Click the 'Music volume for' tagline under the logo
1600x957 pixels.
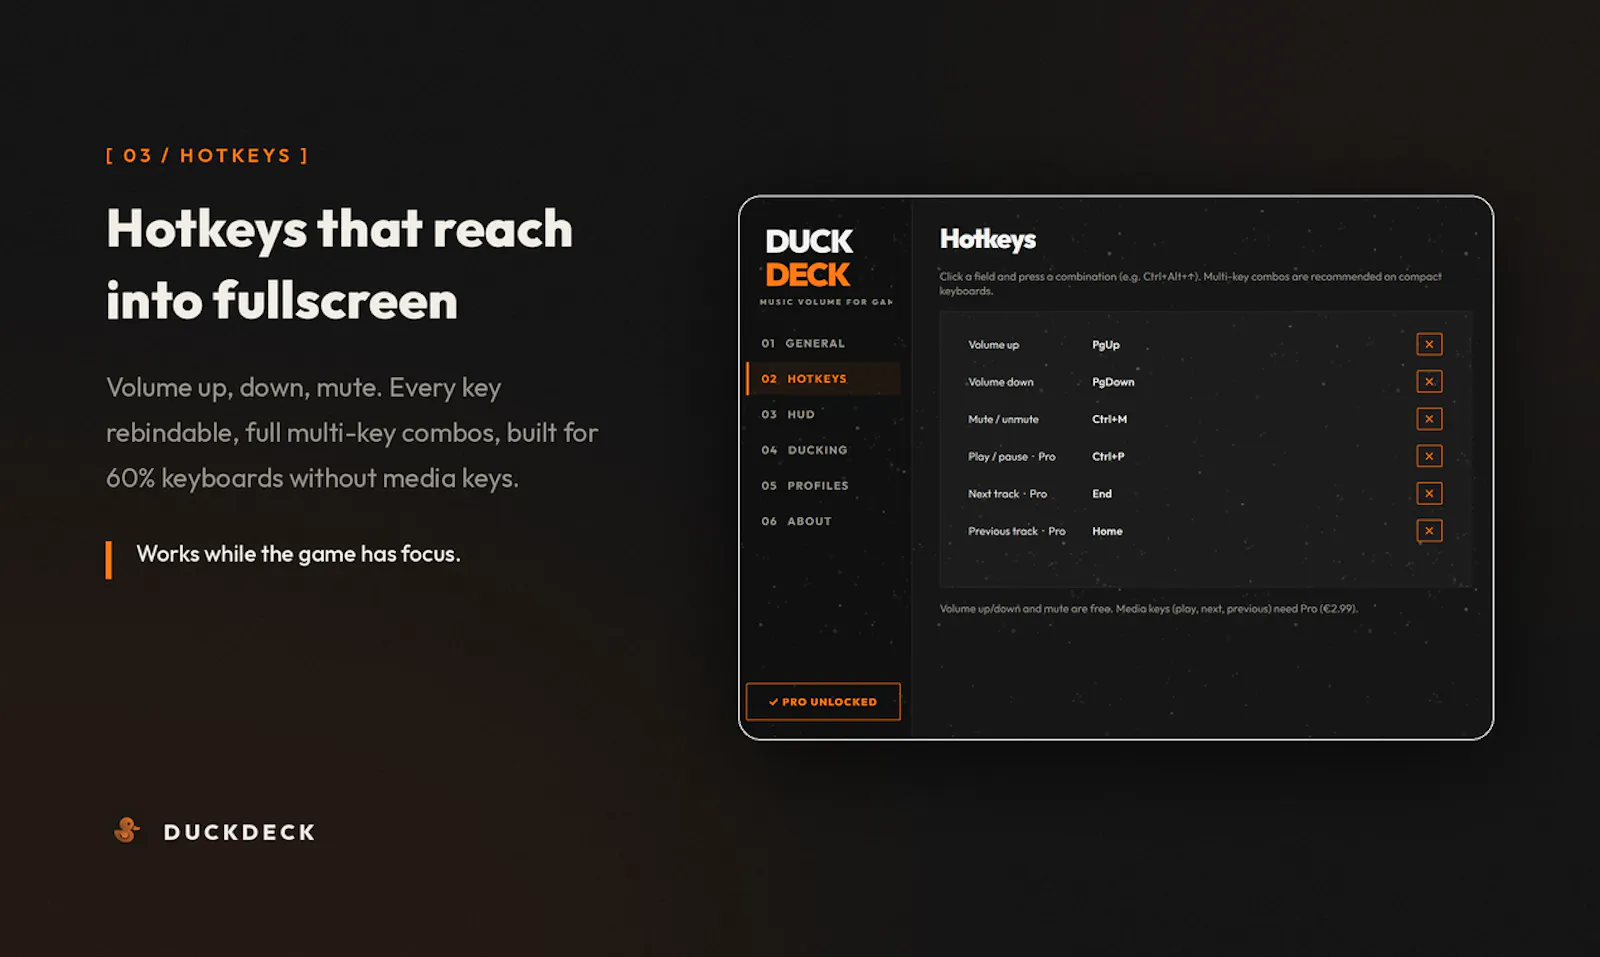(x=826, y=302)
